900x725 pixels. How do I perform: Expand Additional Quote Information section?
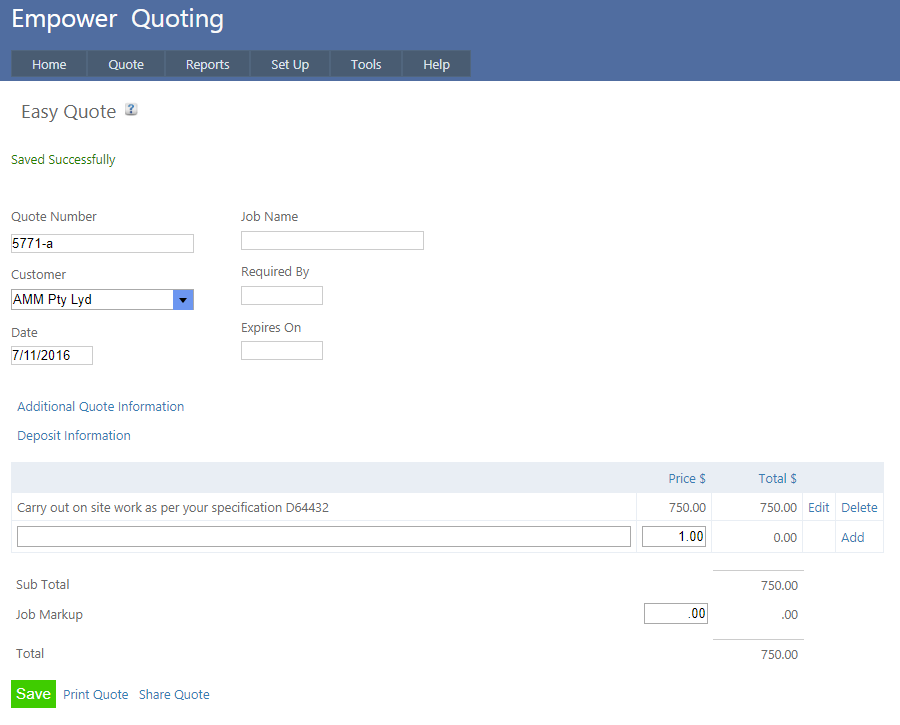[x=101, y=407]
